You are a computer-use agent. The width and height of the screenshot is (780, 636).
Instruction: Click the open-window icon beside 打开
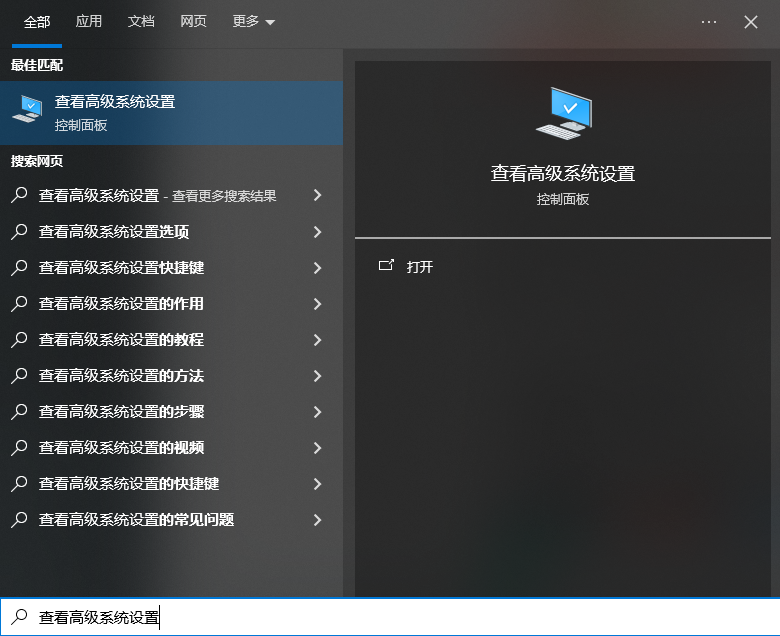pyautogui.click(x=386, y=265)
